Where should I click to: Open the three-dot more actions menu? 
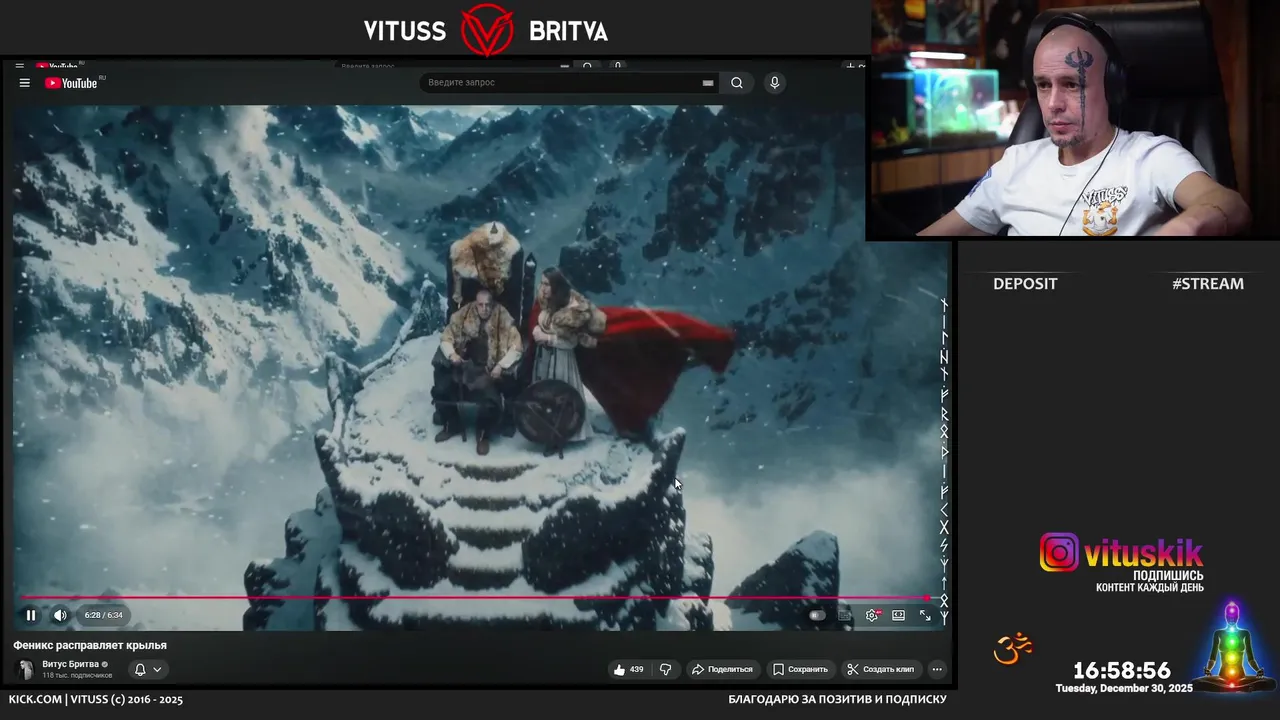(937, 669)
